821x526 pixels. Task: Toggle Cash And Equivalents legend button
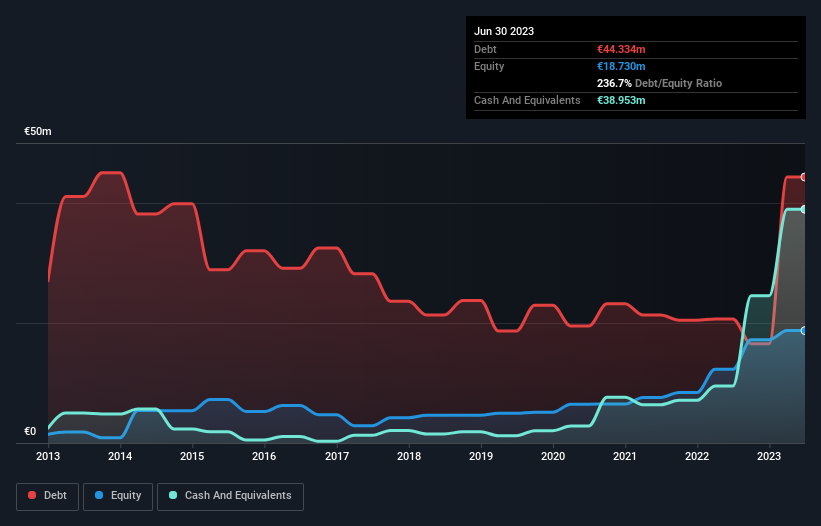[230, 496]
